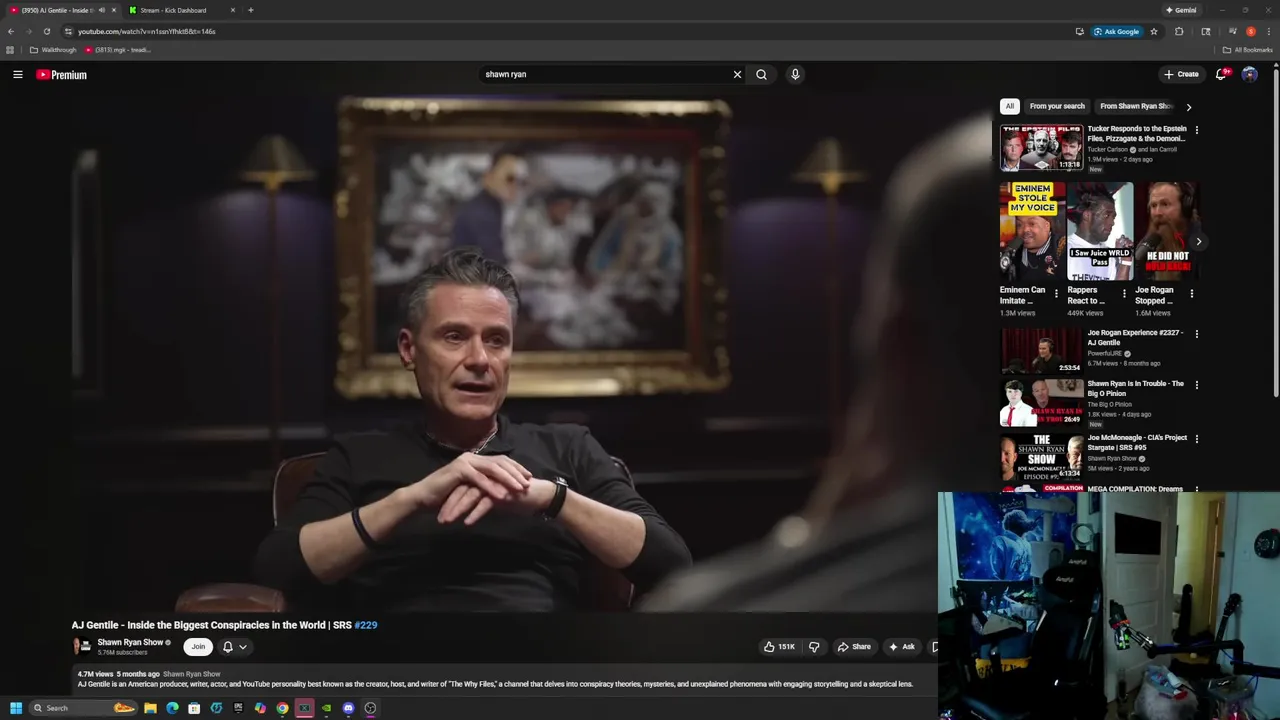Select the From your search chip
The height and width of the screenshot is (720, 1280).
click(1057, 106)
